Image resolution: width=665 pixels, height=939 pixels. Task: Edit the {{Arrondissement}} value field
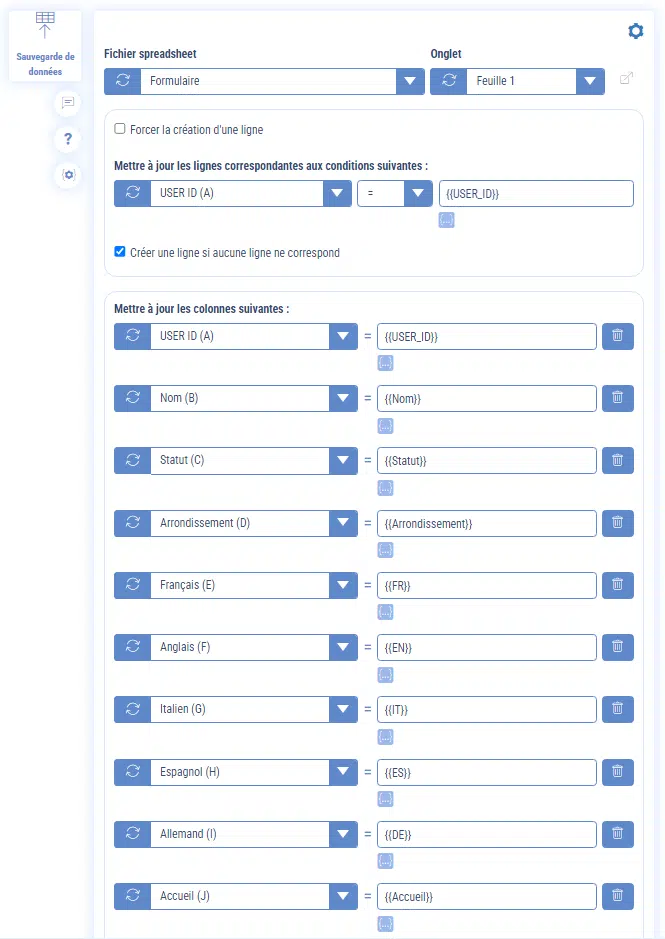(486, 523)
